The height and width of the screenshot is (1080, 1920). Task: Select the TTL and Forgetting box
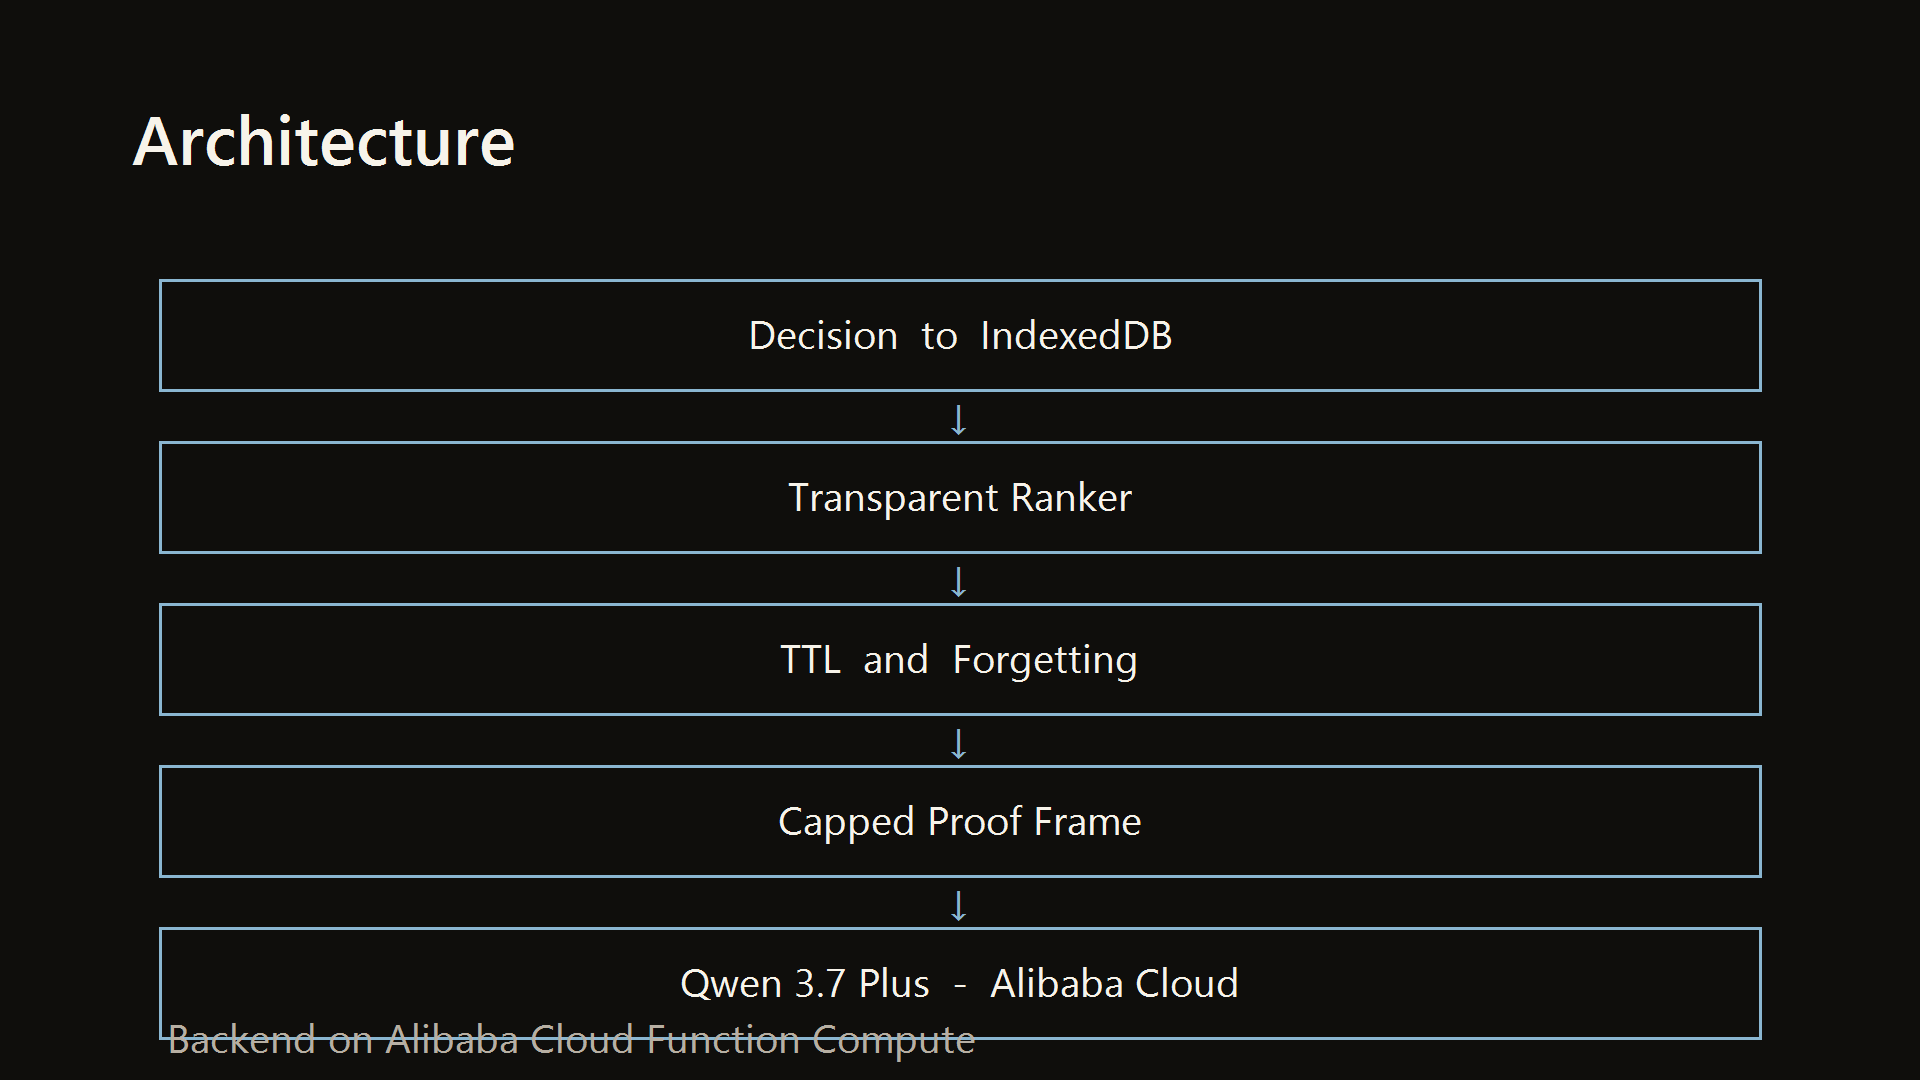pos(960,659)
